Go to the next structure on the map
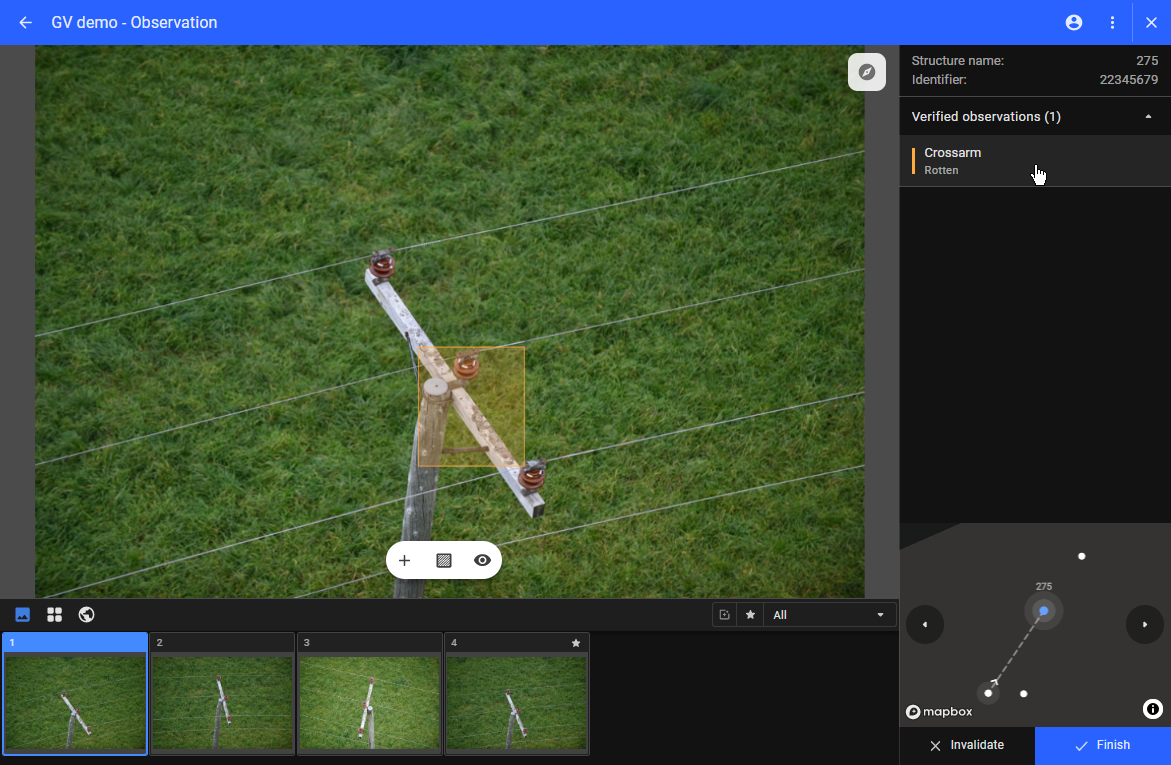This screenshot has width=1171, height=765. pos(1144,625)
